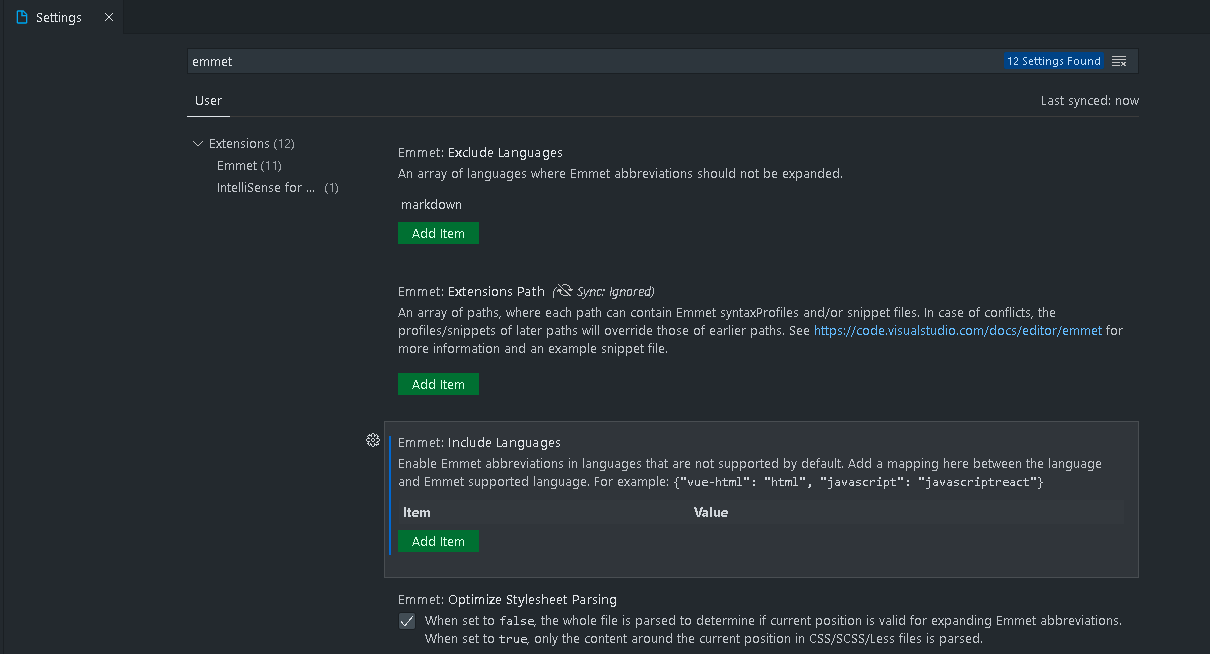Click the Value column header in Include Languages
Screen dimensions: 1210x654
coord(711,513)
